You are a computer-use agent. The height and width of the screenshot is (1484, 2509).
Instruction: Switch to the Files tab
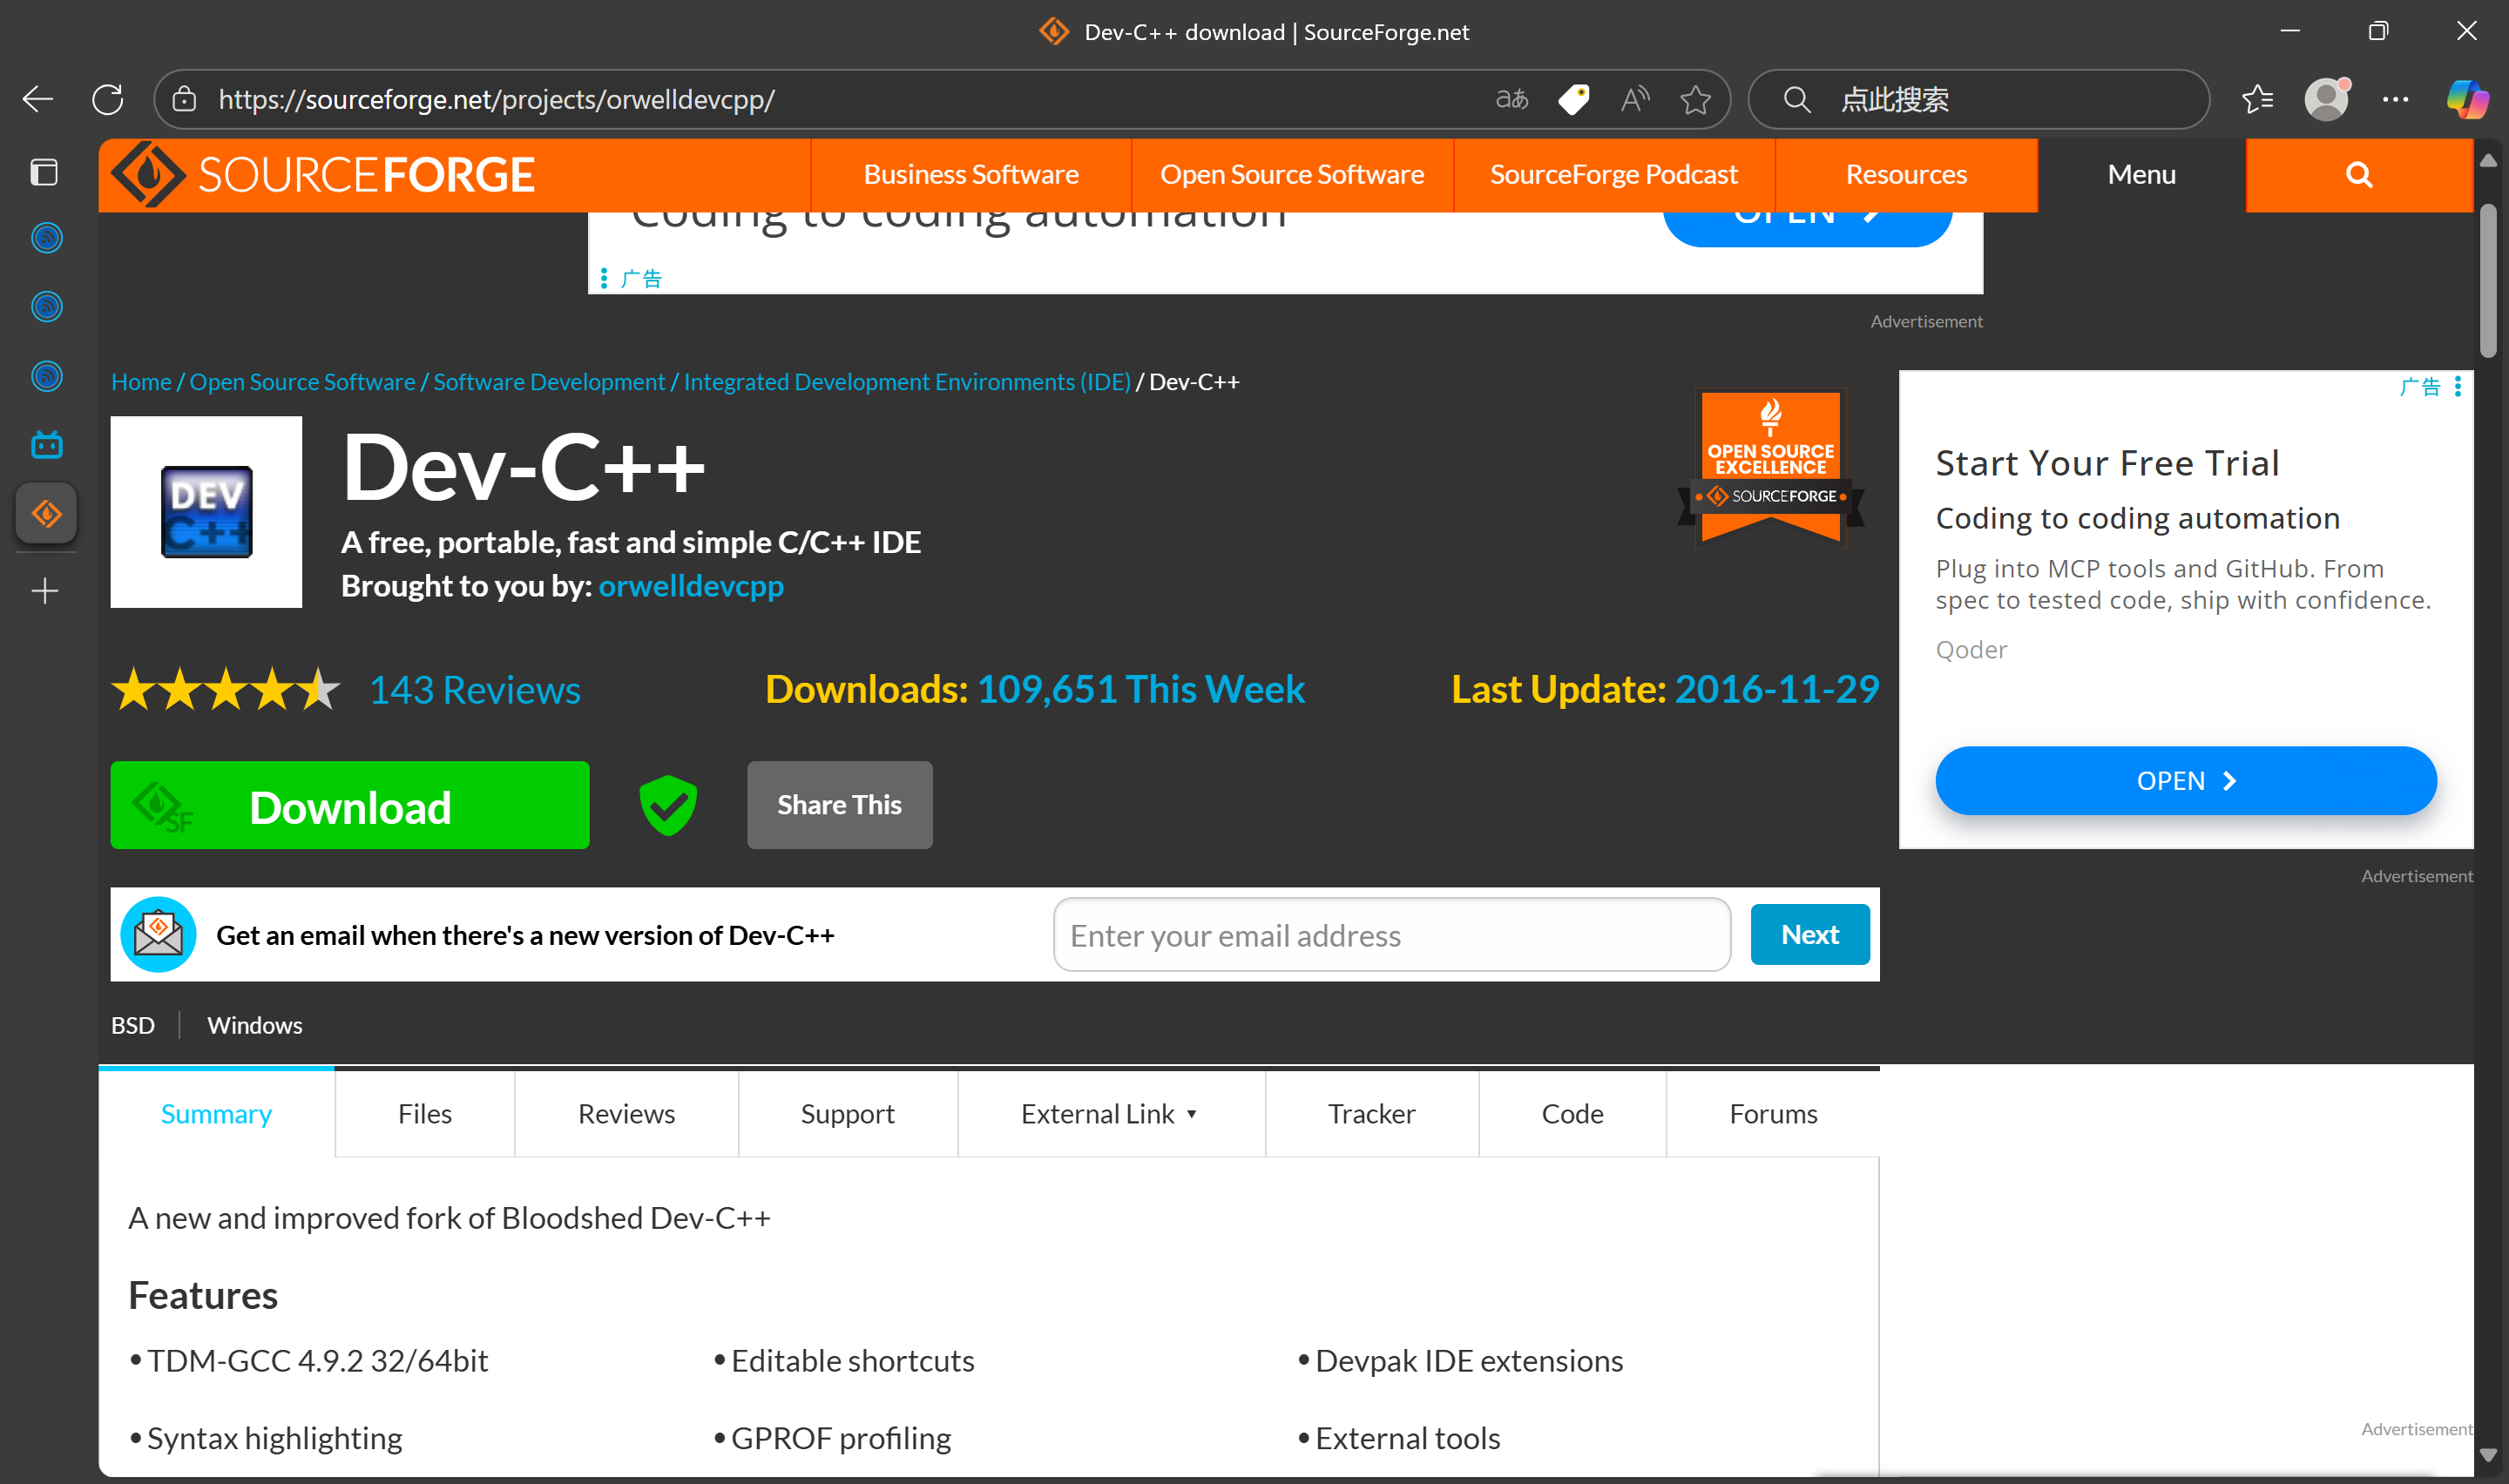point(424,1113)
